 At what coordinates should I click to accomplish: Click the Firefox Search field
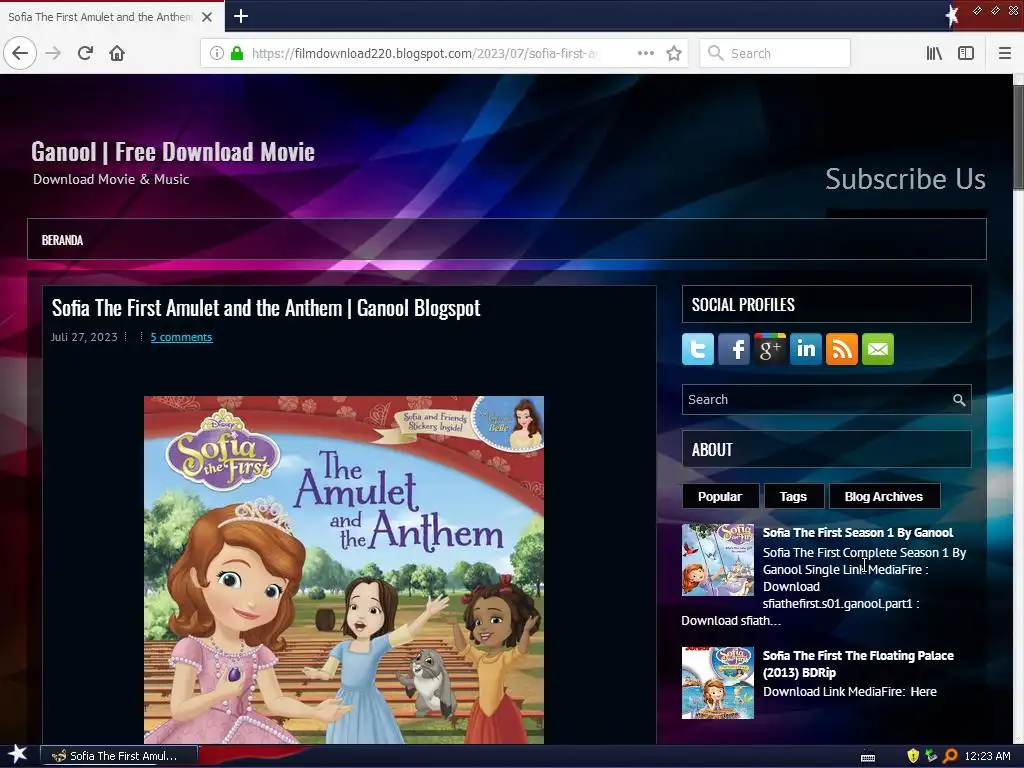click(x=775, y=53)
